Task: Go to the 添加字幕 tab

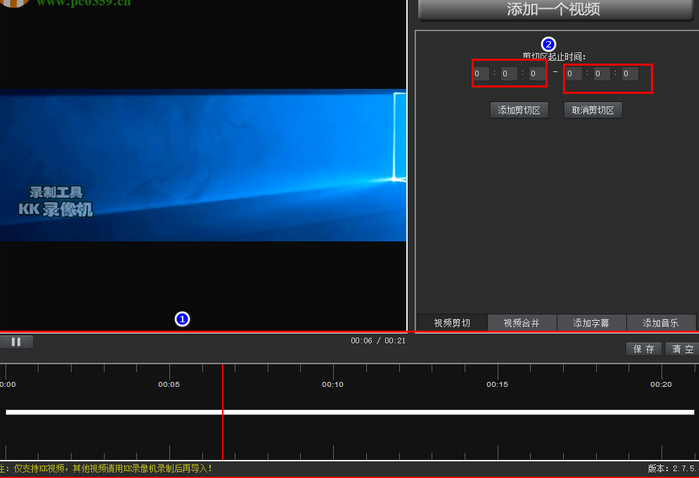Action: (591, 323)
